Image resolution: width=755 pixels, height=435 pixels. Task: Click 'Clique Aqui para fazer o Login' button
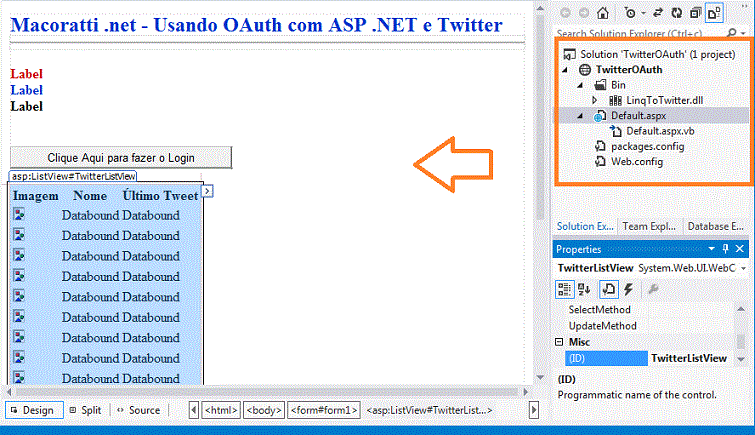(121, 158)
